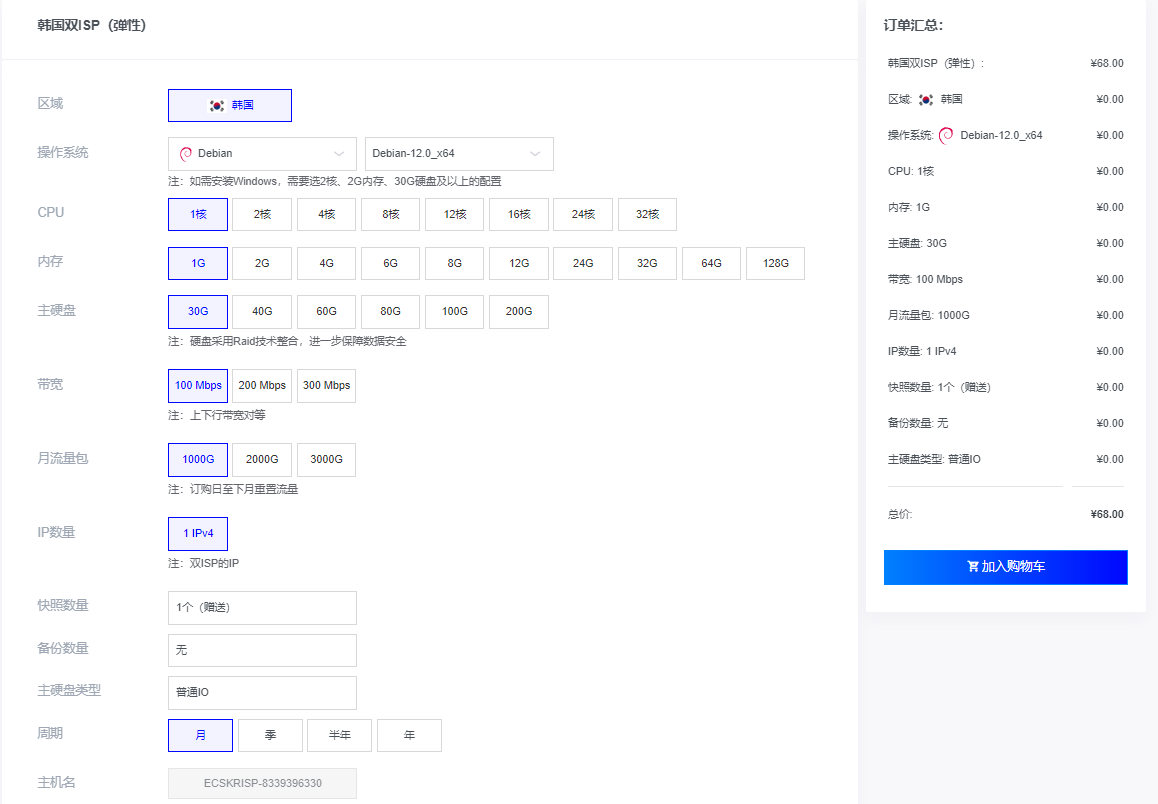Click the main disk type 普通IO field
Image resolution: width=1158 pixels, height=804 pixels.
point(262,692)
